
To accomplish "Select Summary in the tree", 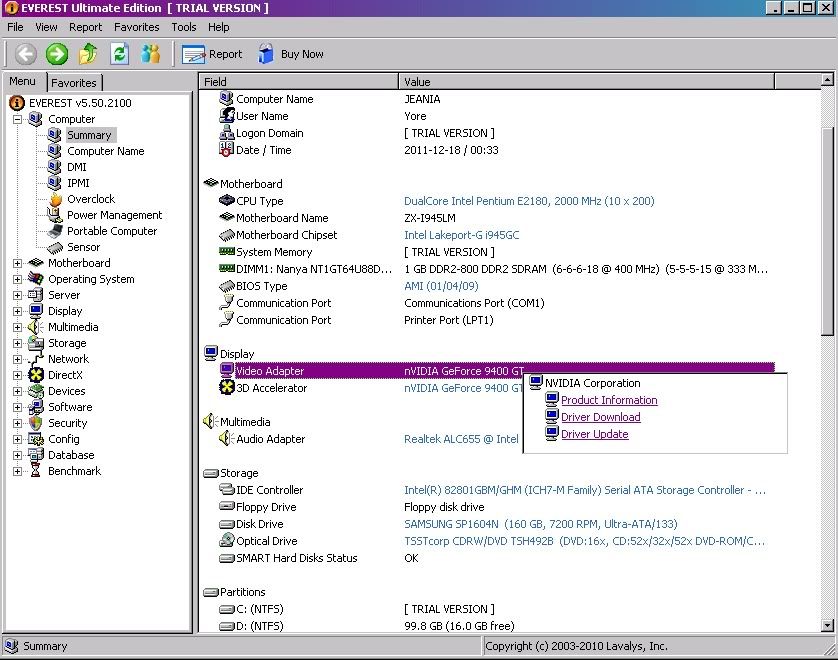I will [89, 135].
